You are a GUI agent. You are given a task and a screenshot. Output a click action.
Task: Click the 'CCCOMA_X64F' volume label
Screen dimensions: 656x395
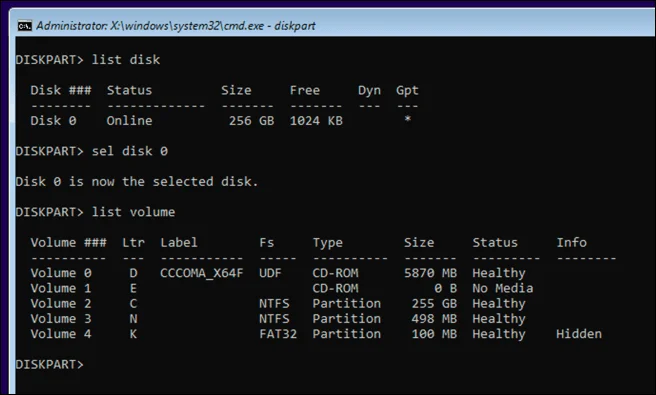coord(202,273)
